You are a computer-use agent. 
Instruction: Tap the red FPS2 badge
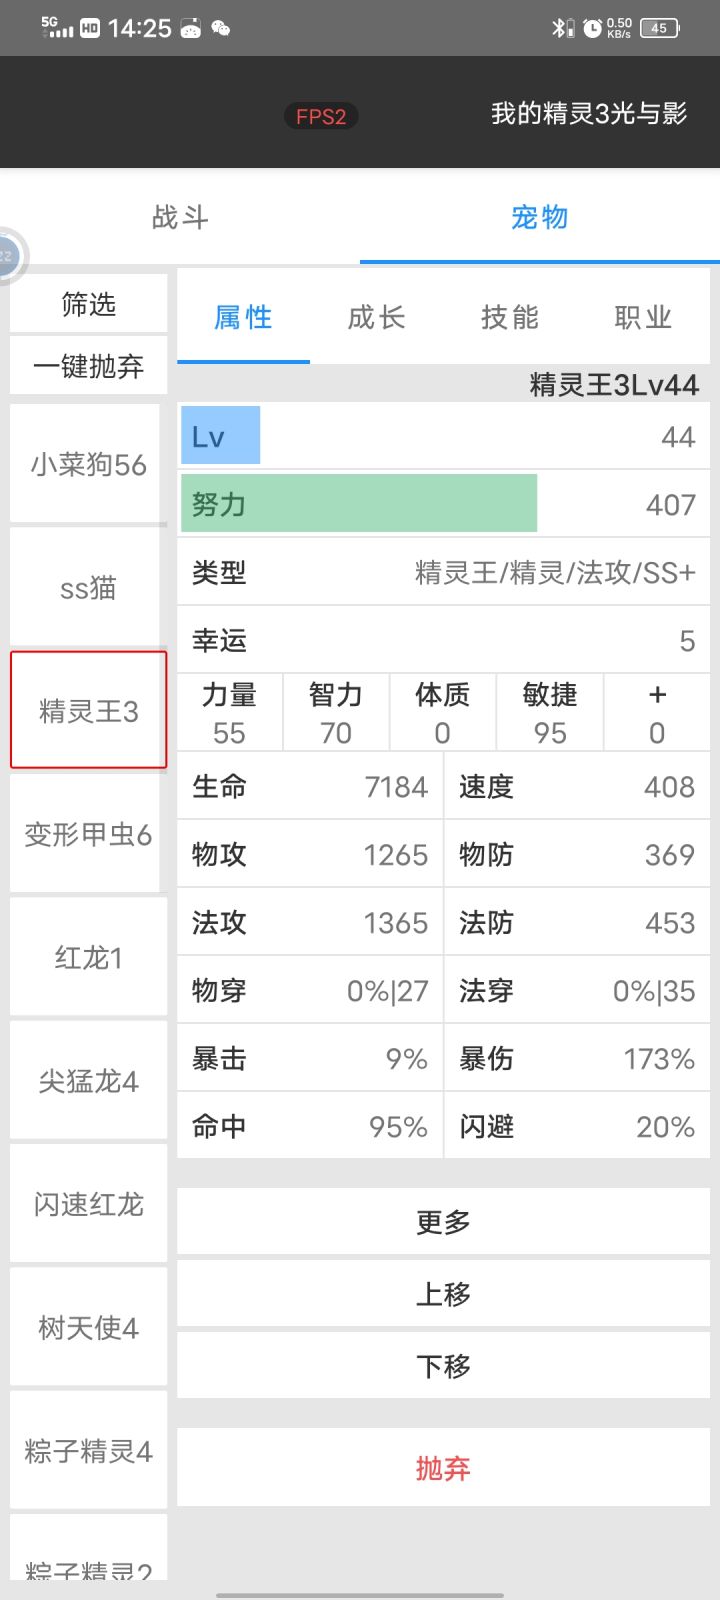pyautogui.click(x=321, y=116)
